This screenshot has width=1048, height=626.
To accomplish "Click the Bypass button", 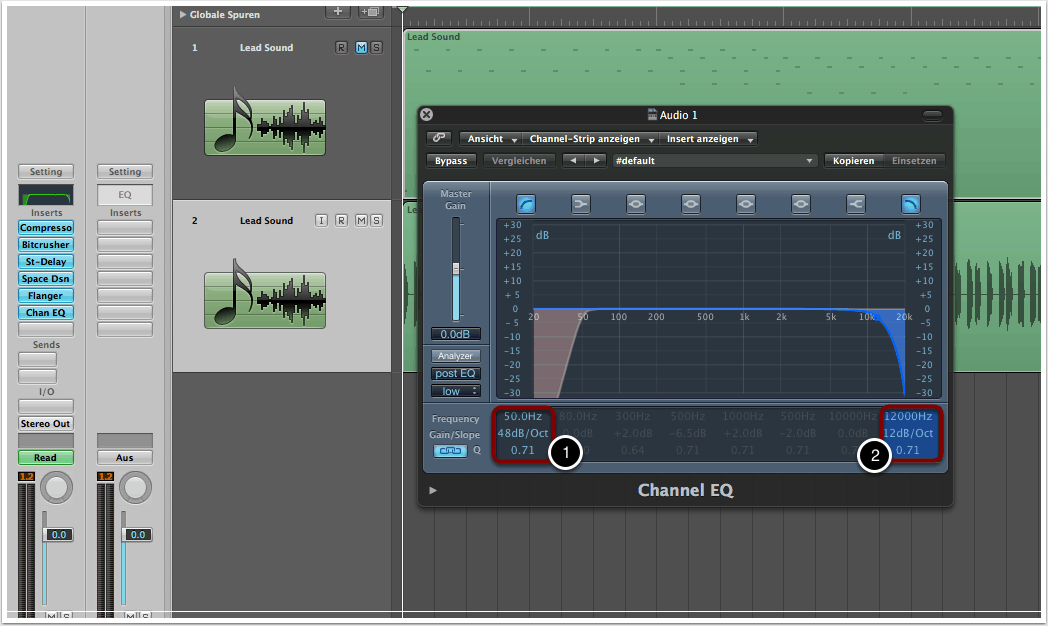I will [452, 161].
